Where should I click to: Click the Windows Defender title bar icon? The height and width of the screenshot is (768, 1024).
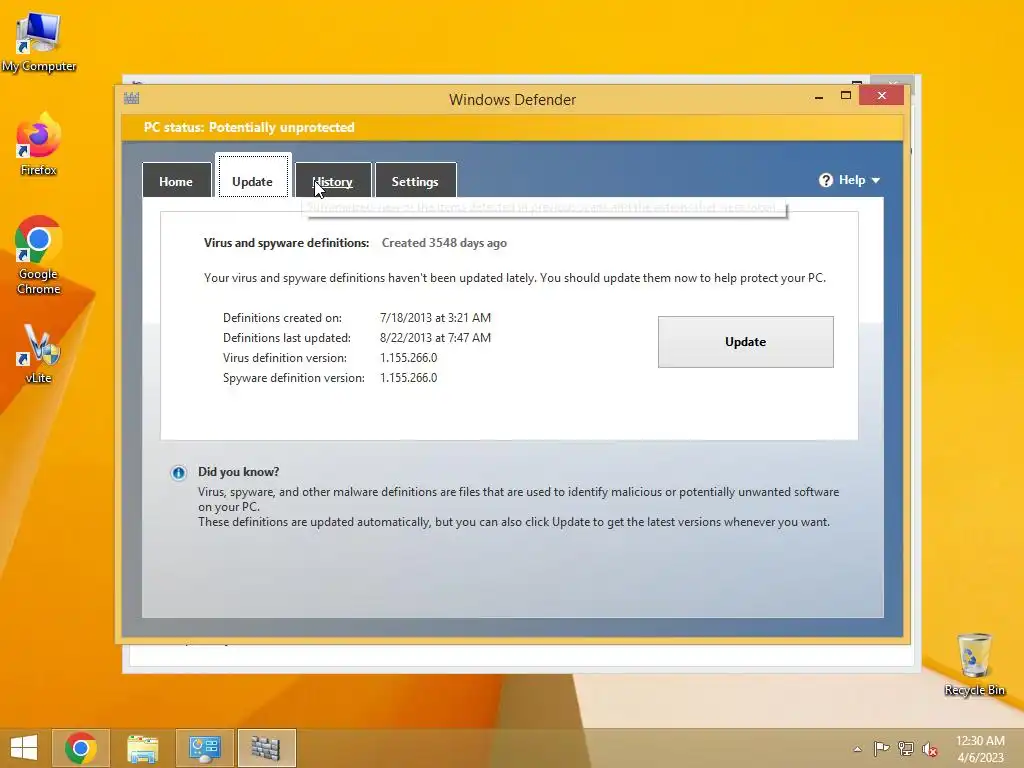click(131, 98)
